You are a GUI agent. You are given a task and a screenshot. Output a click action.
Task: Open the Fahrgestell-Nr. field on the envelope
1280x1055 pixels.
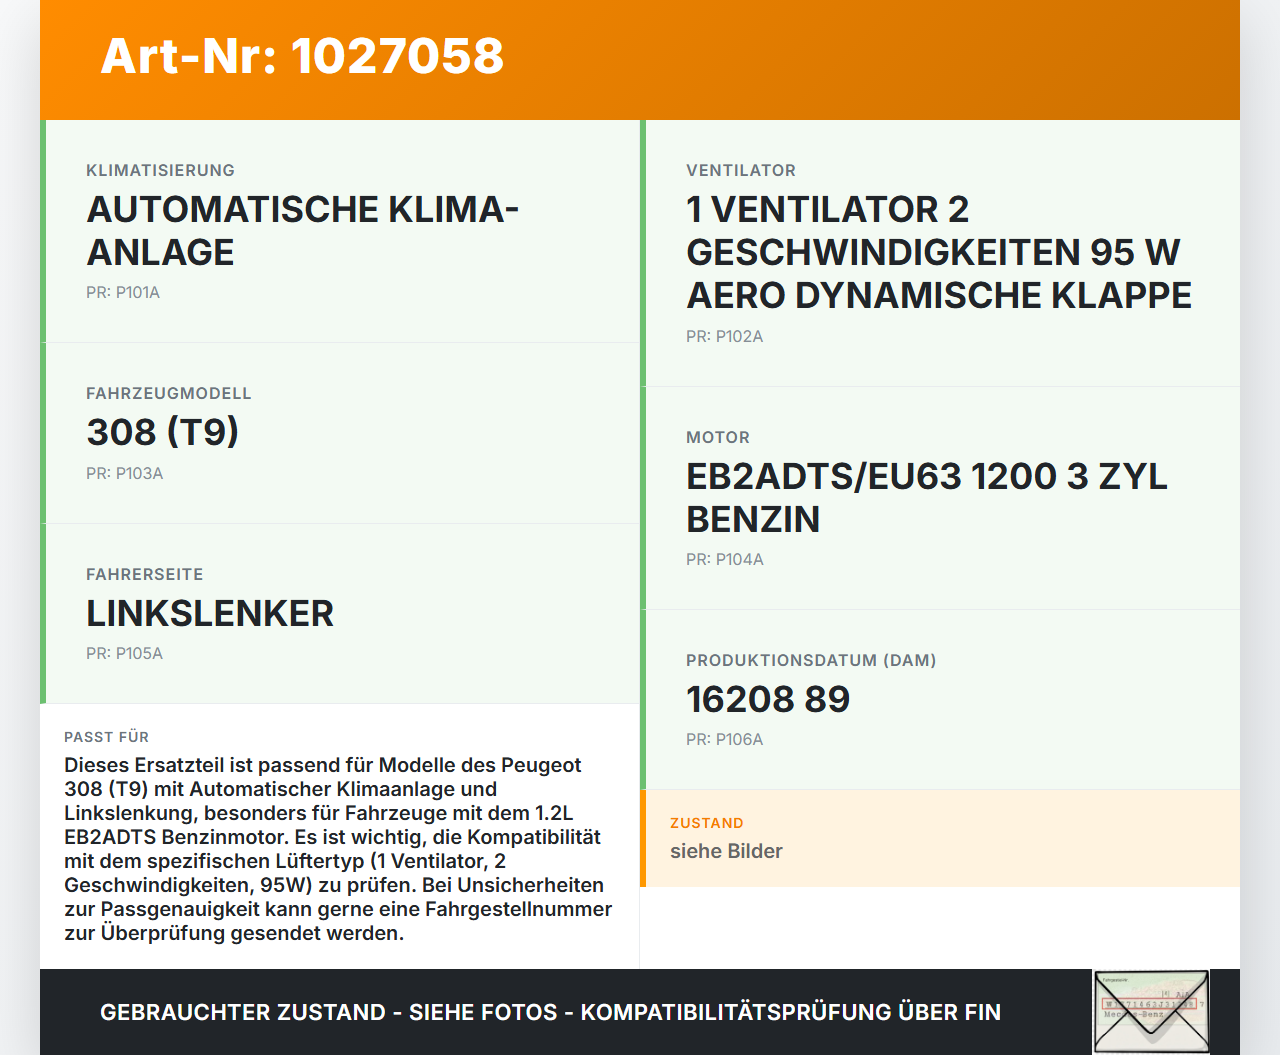(x=1116, y=979)
